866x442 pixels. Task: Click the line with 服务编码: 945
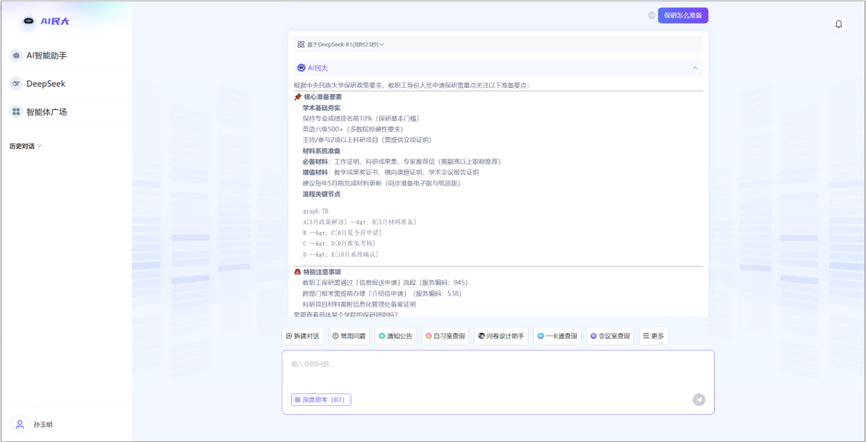click(385, 282)
